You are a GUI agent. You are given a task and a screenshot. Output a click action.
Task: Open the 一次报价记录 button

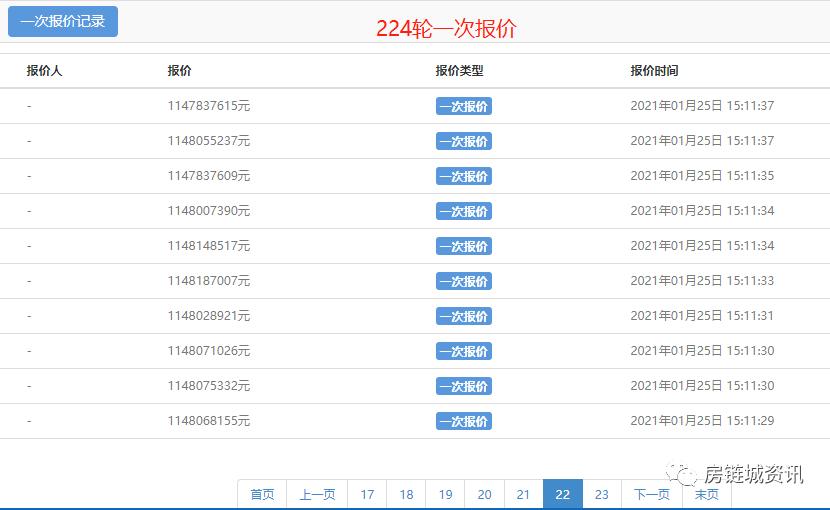(63, 21)
